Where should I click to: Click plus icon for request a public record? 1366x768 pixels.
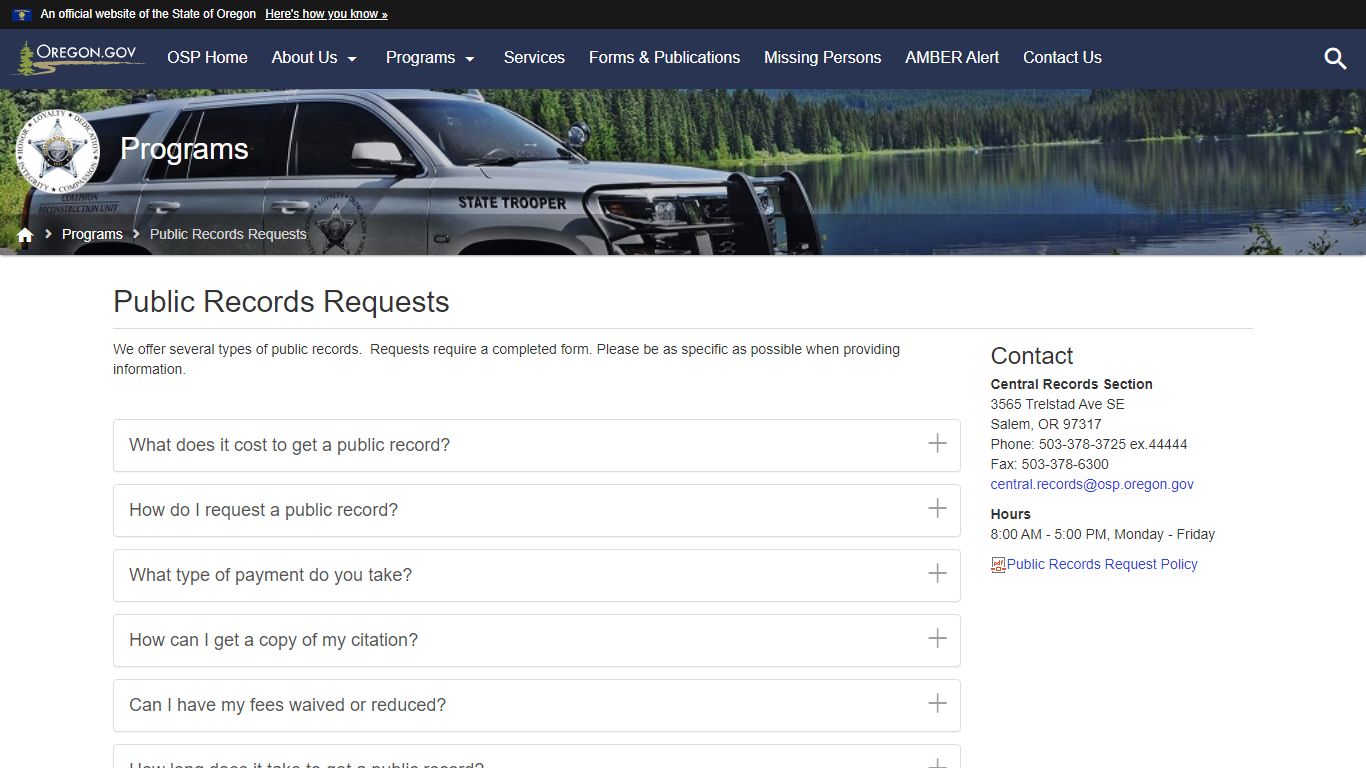point(937,508)
